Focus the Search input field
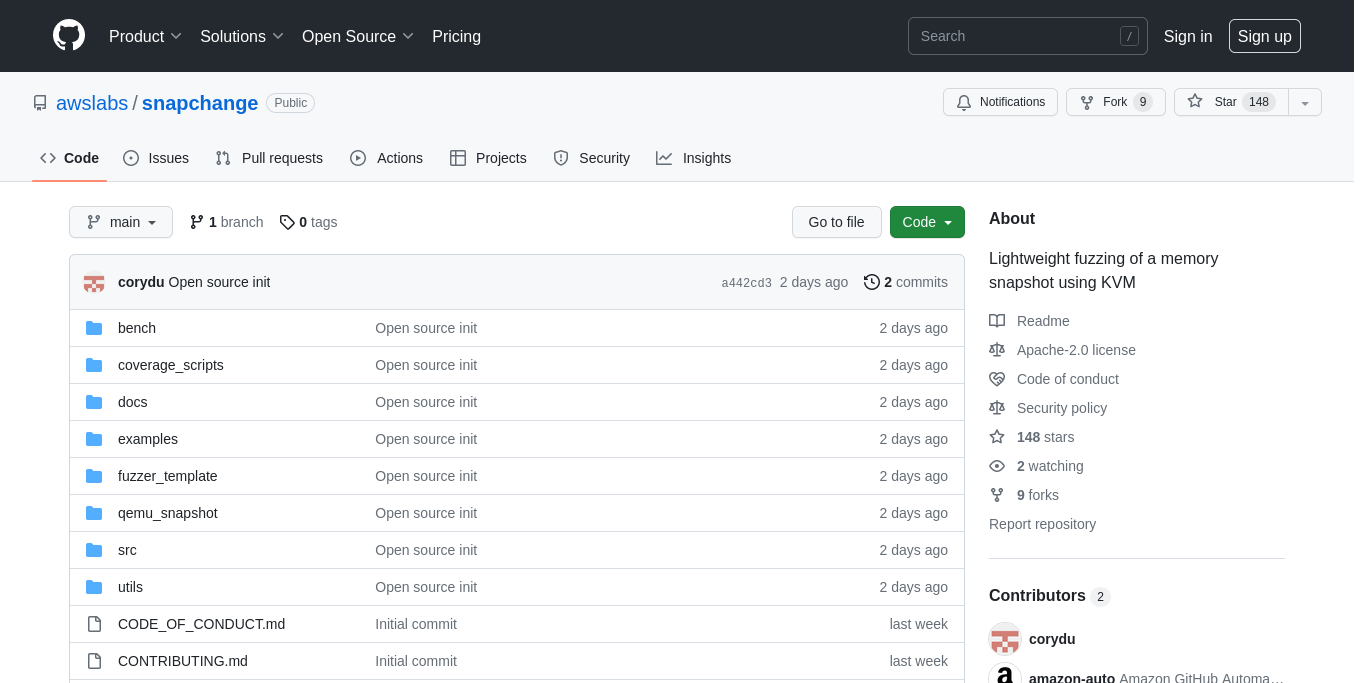The width and height of the screenshot is (1366, 683). click(x=1015, y=36)
